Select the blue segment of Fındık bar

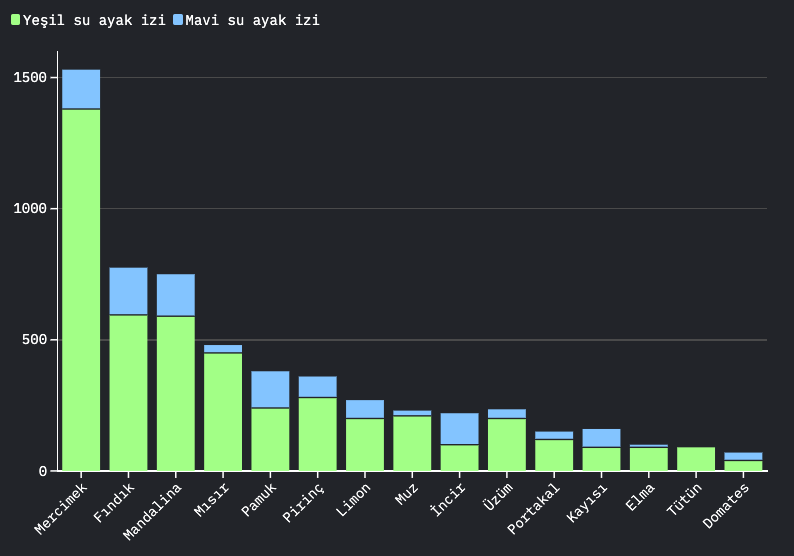pos(128,291)
